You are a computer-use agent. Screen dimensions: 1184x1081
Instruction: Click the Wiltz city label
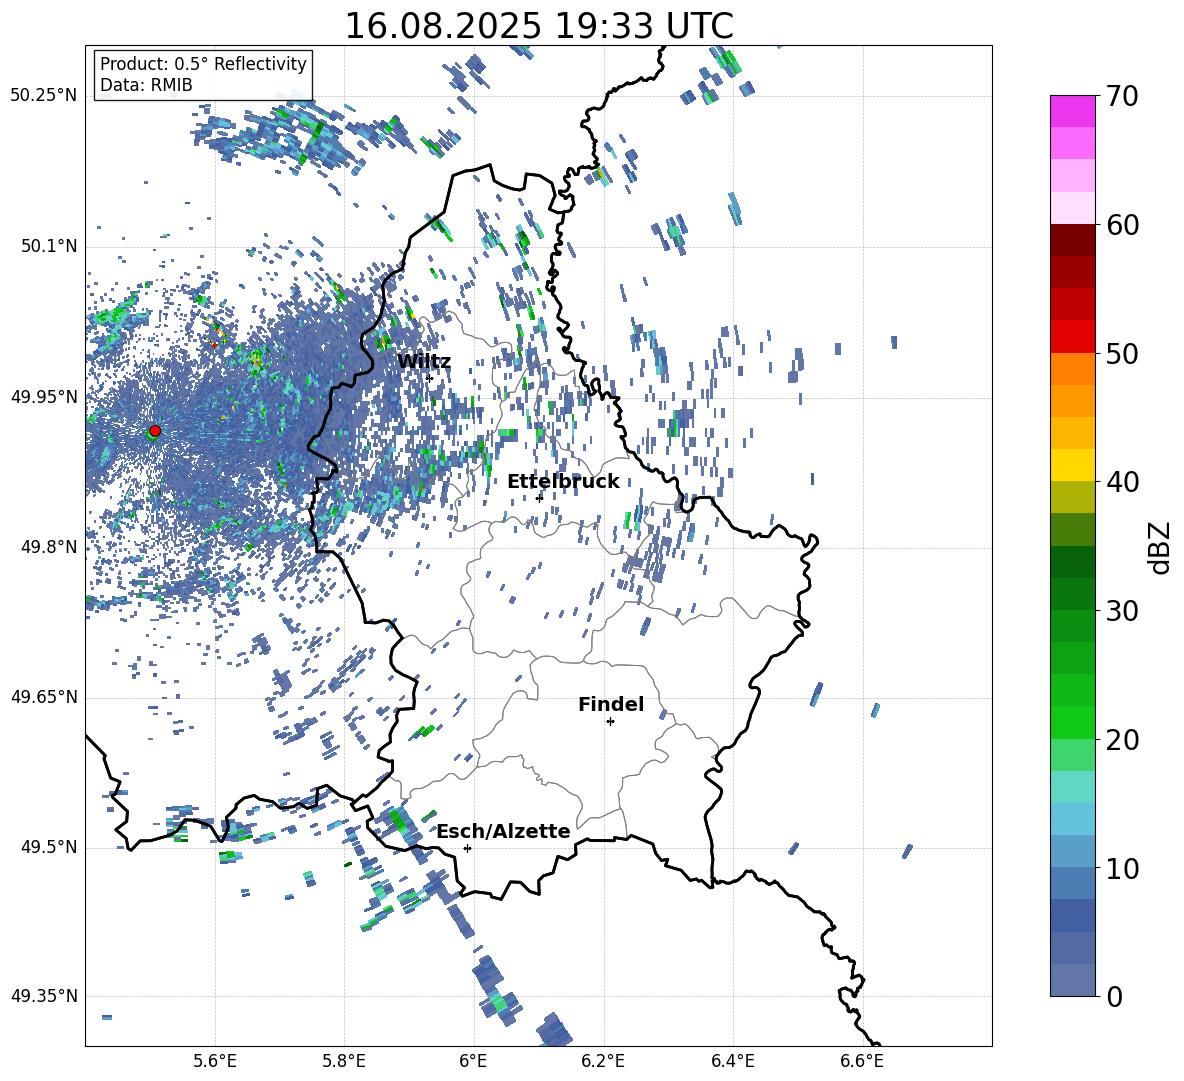point(424,362)
